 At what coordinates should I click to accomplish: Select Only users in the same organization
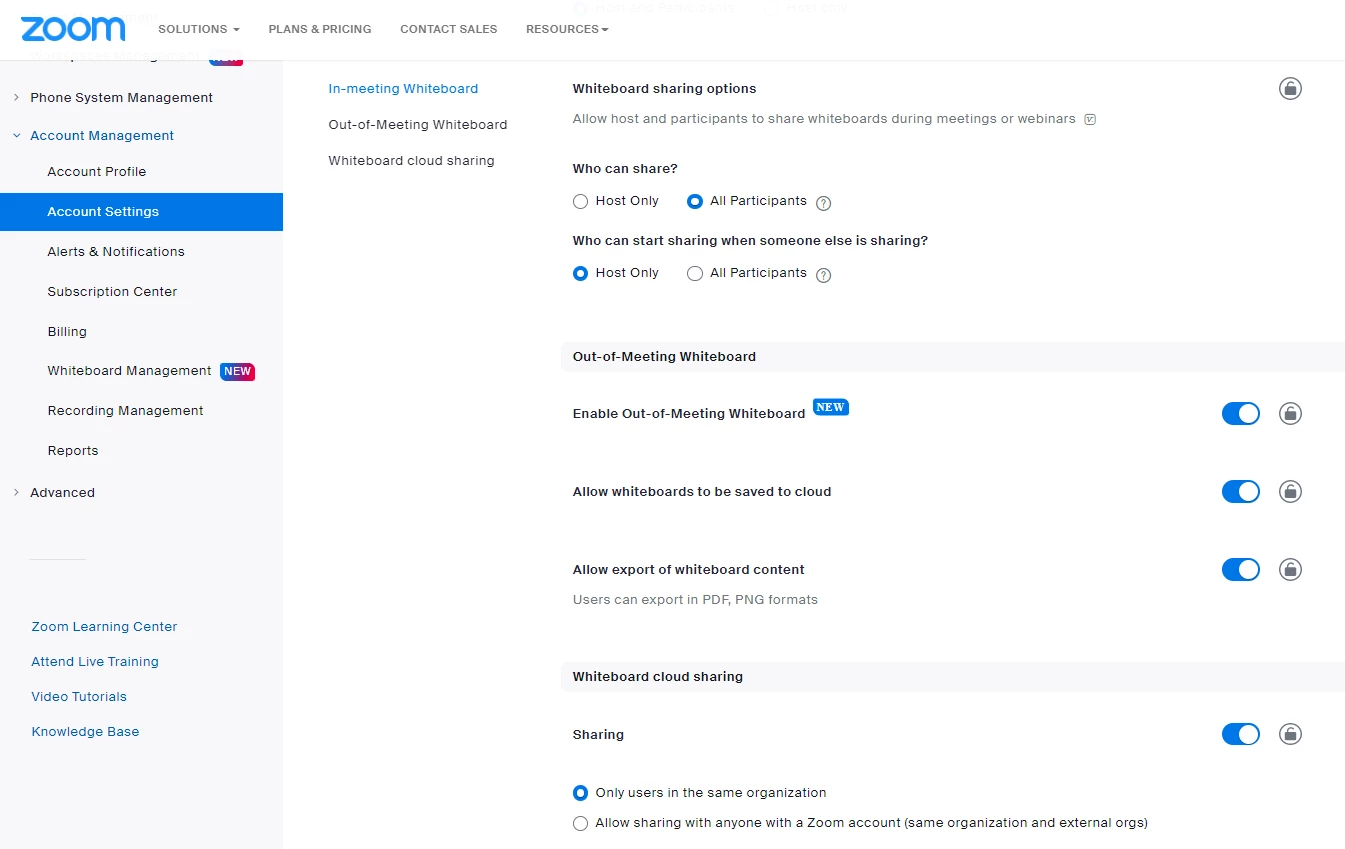click(x=581, y=793)
